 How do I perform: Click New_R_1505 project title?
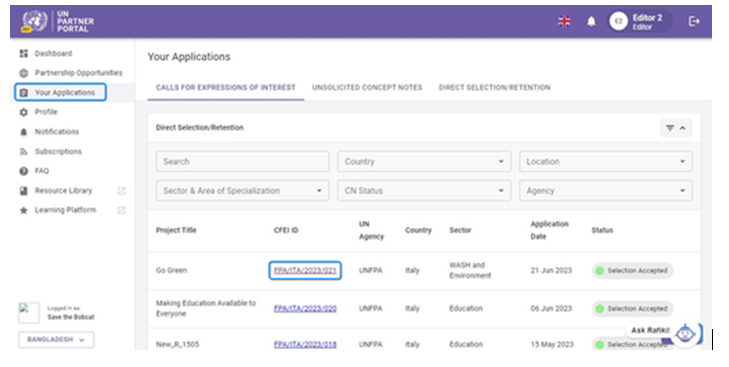coord(177,345)
